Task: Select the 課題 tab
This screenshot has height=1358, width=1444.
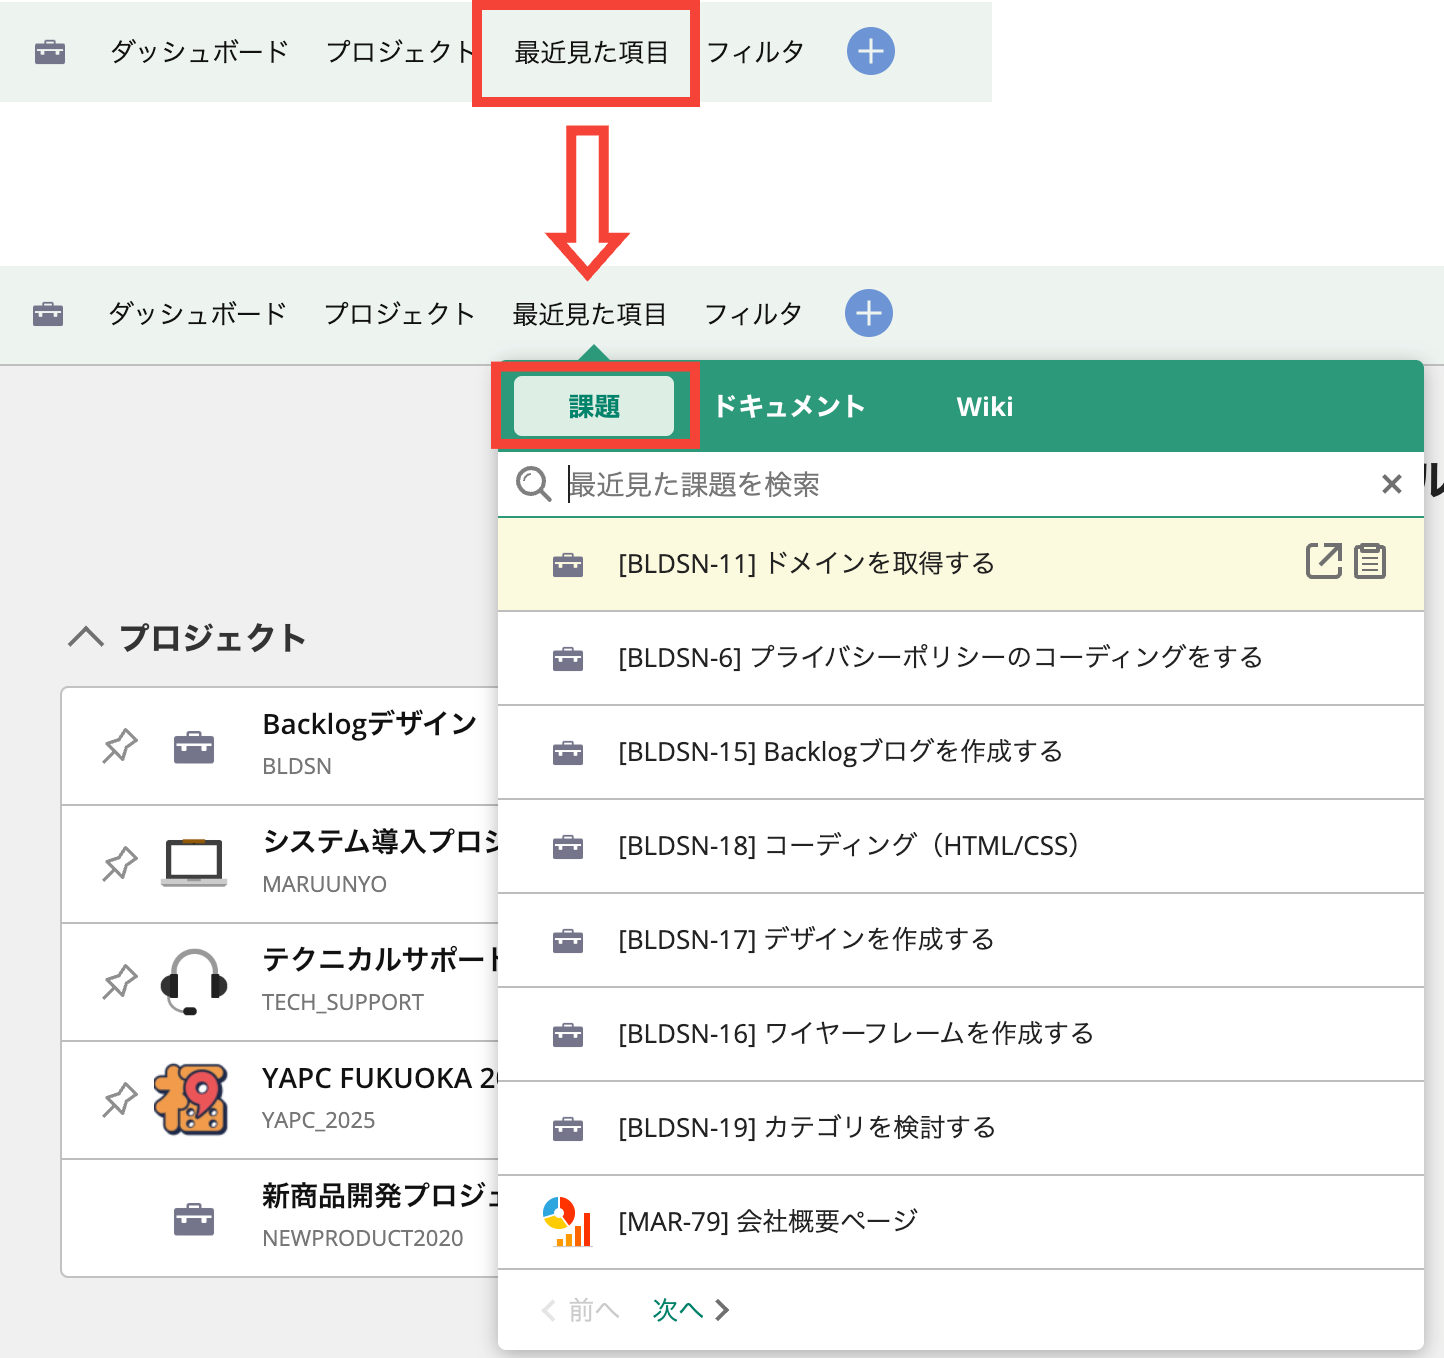Action: (594, 406)
